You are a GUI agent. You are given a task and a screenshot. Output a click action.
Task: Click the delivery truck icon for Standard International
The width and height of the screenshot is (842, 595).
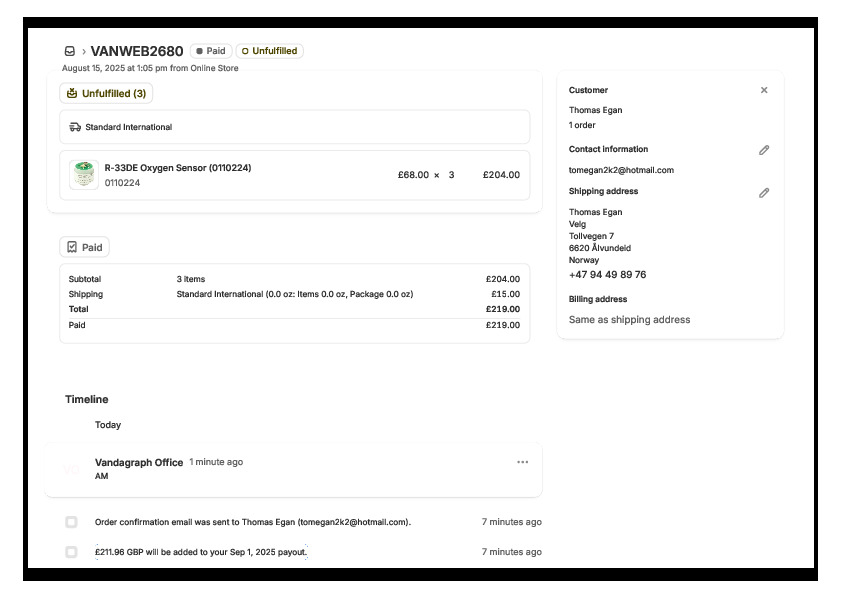point(75,127)
